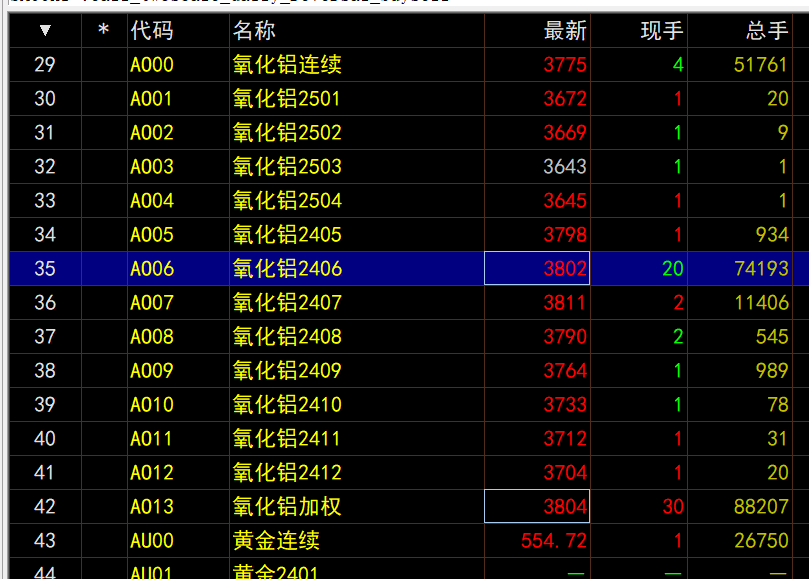Image resolution: width=809 pixels, height=579 pixels.
Task: Click code A012
Action: (x=152, y=473)
